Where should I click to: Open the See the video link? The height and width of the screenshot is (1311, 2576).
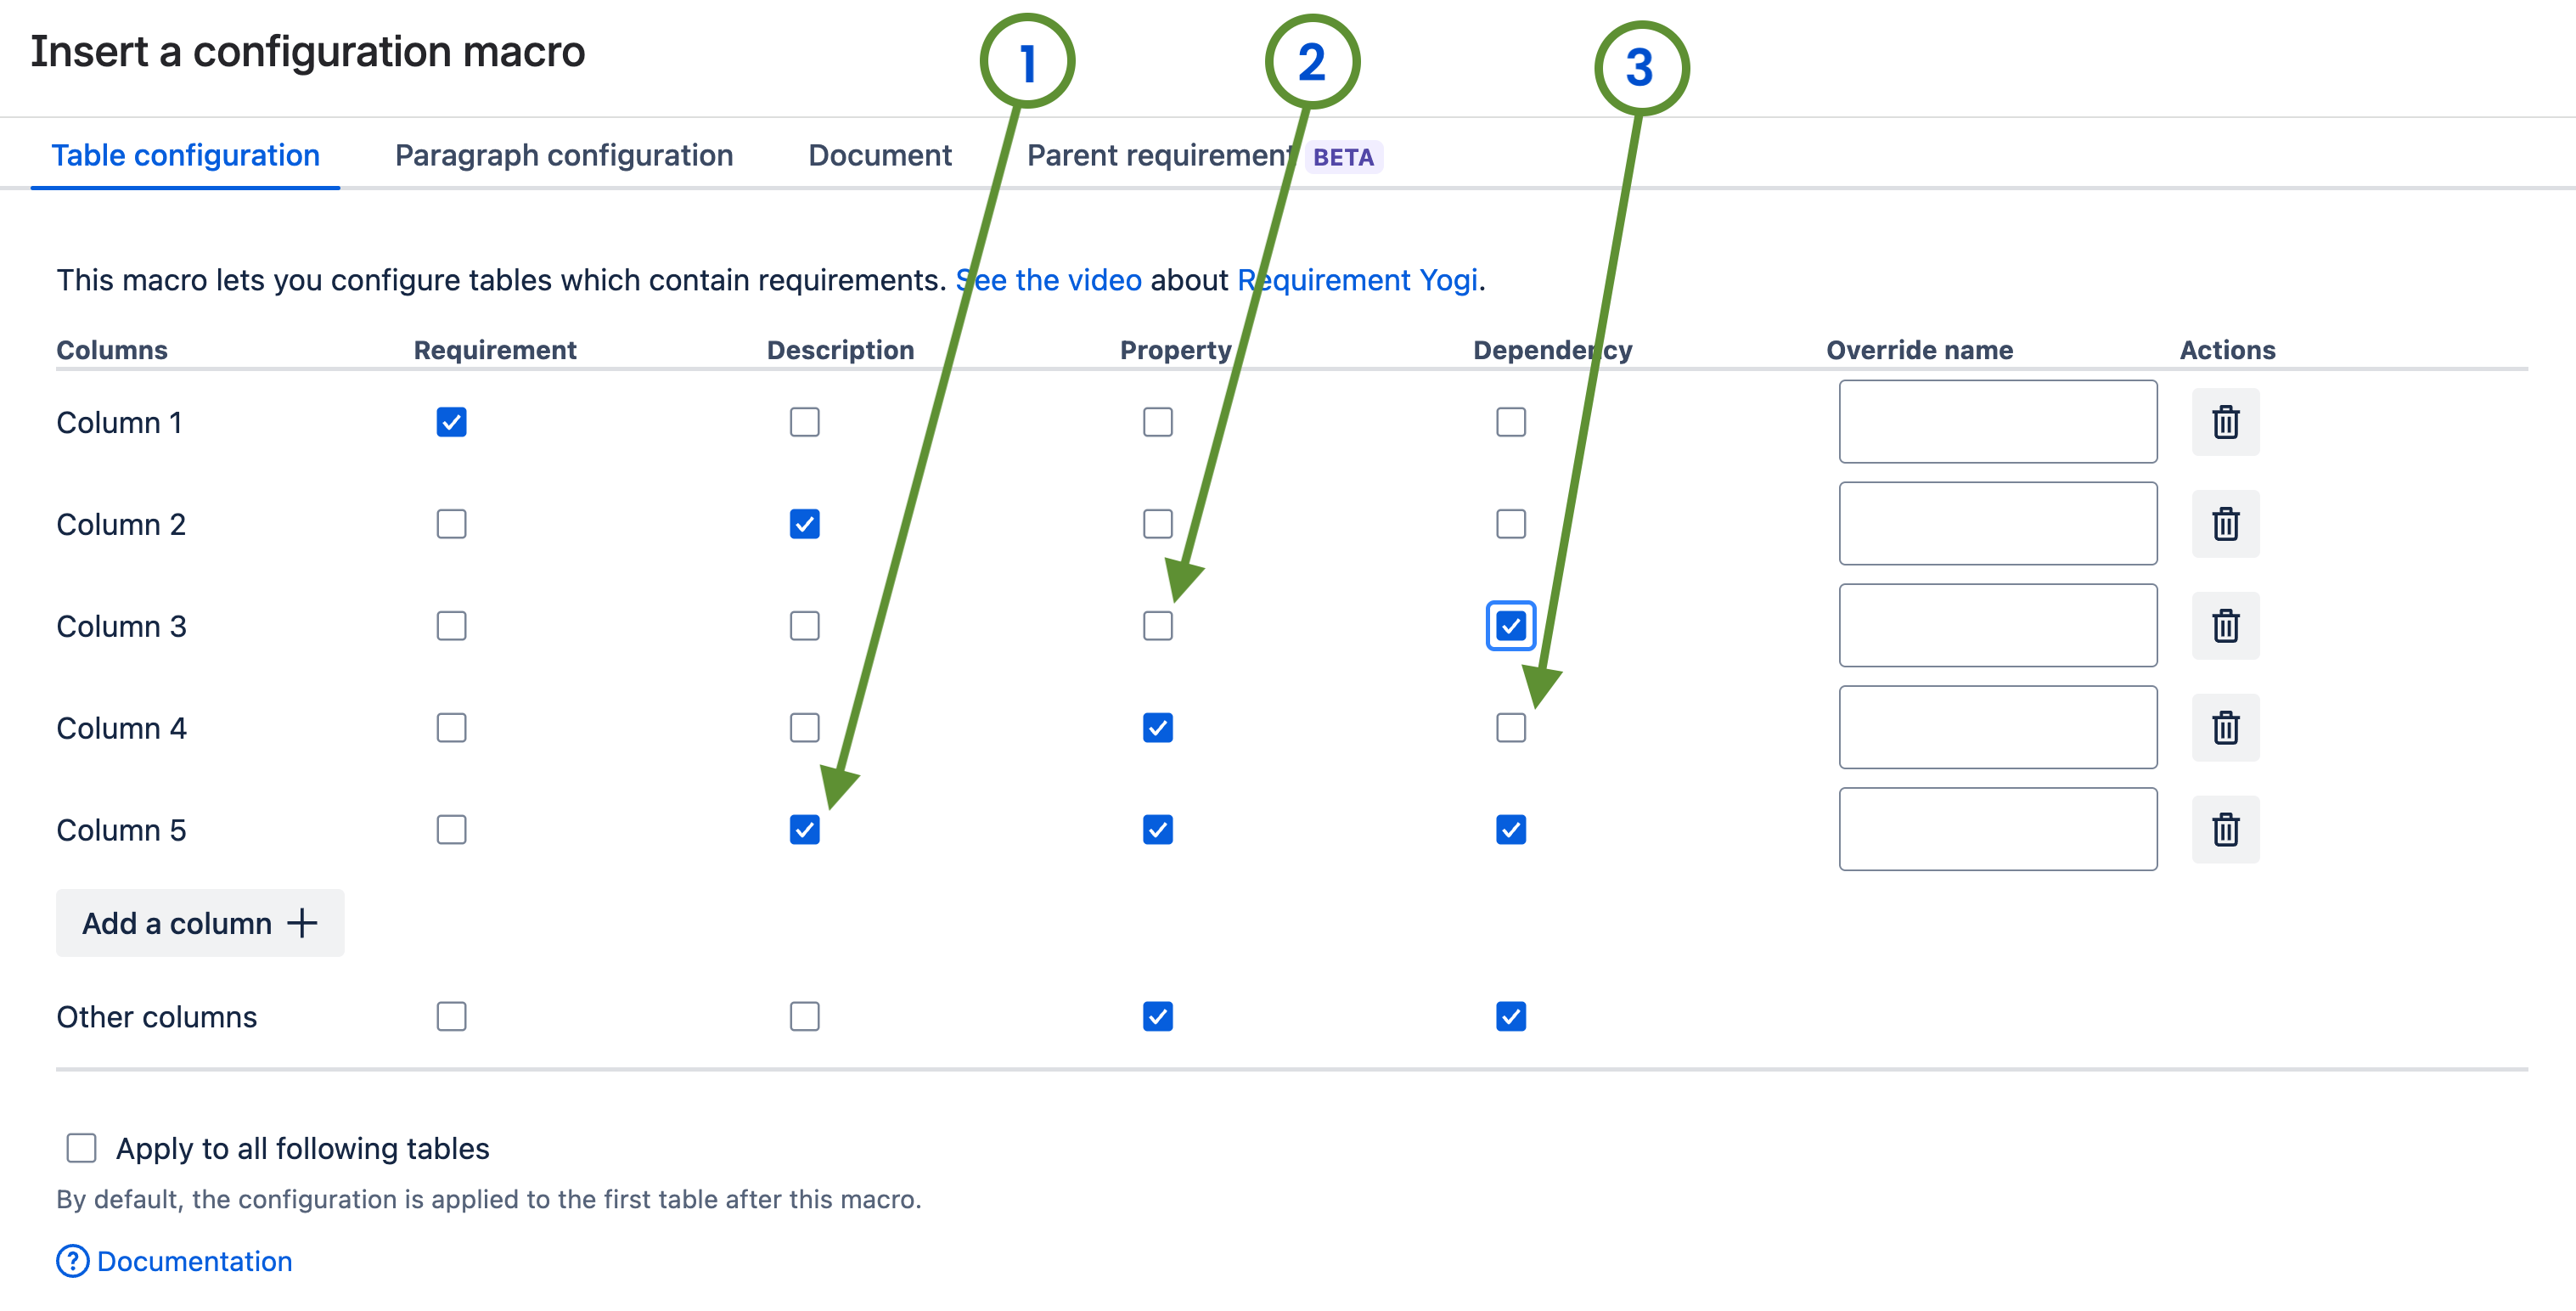[x=1047, y=280]
